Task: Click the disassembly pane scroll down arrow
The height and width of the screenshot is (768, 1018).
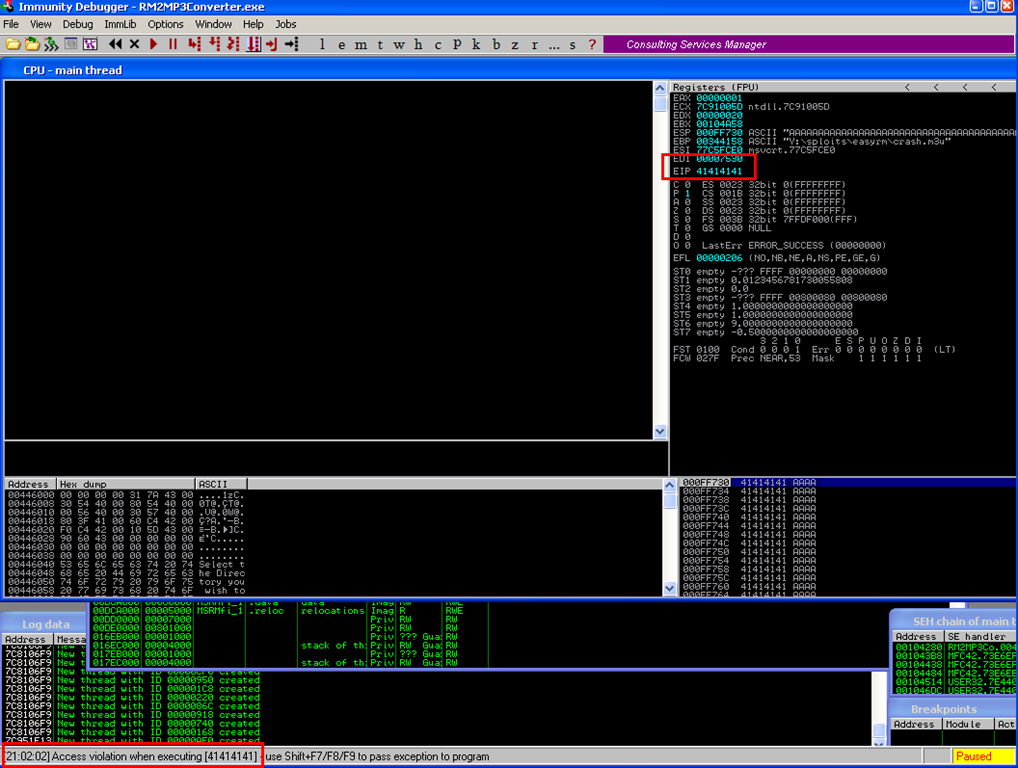Action: [x=659, y=432]
